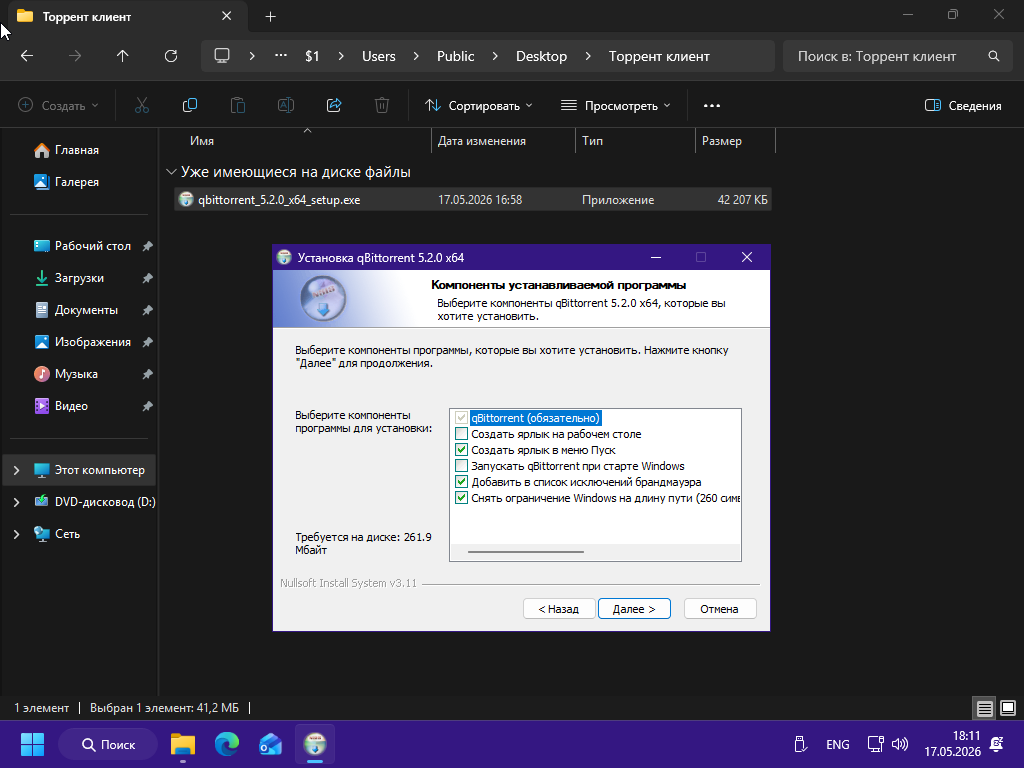Enable launching qBittorrent at Windows startup
The height and width of the screenshot is (768, 1024).
(x=462, y=466)
